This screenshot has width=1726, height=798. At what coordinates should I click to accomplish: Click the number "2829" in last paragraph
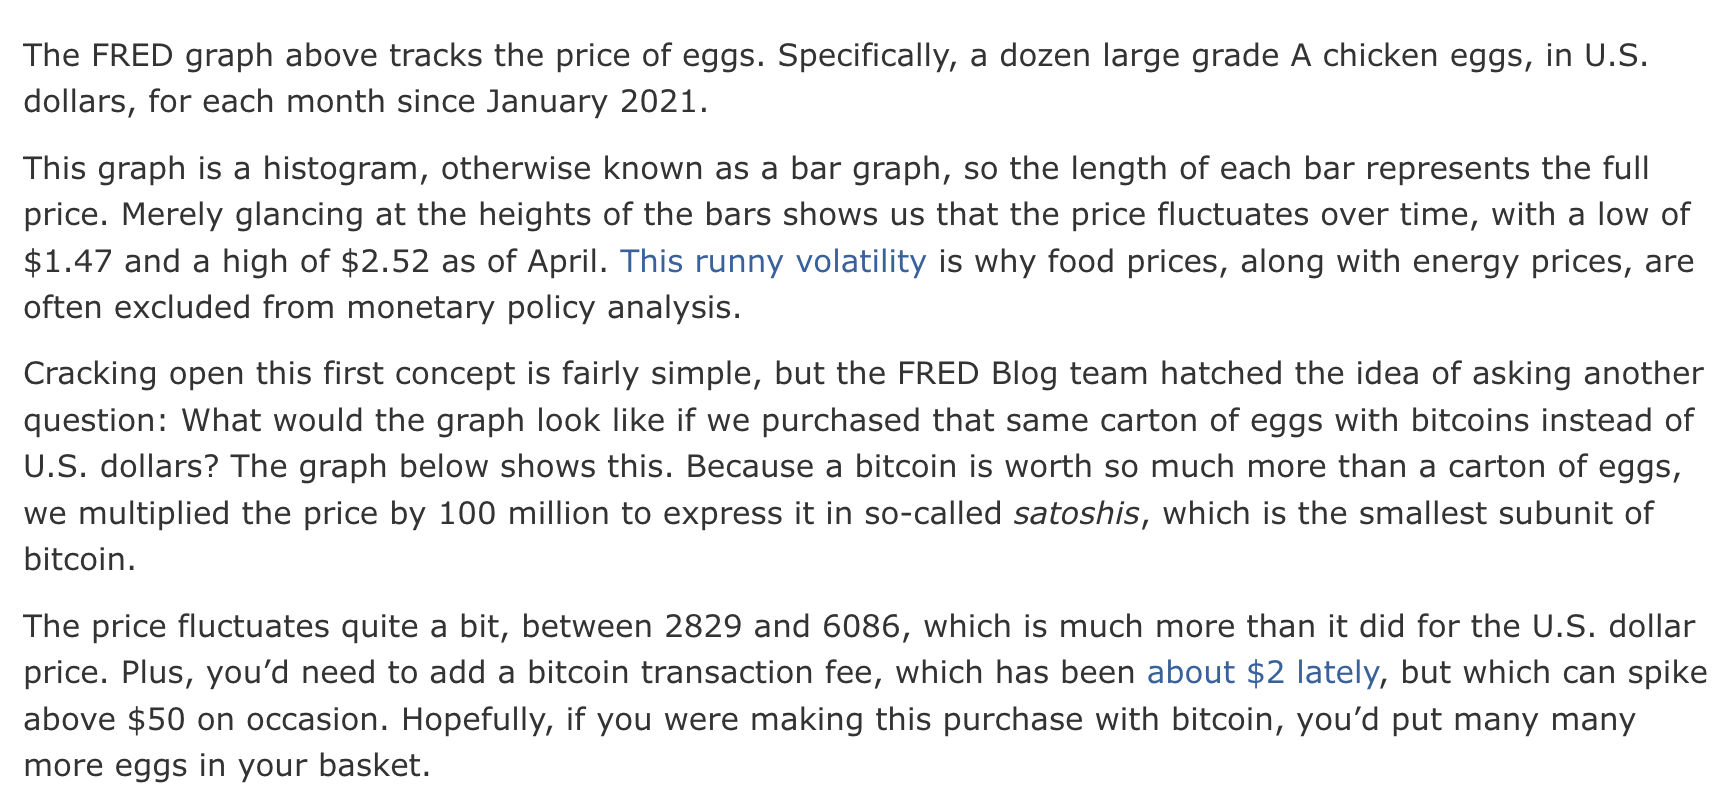pyautogui.click(x=703, y=626)
